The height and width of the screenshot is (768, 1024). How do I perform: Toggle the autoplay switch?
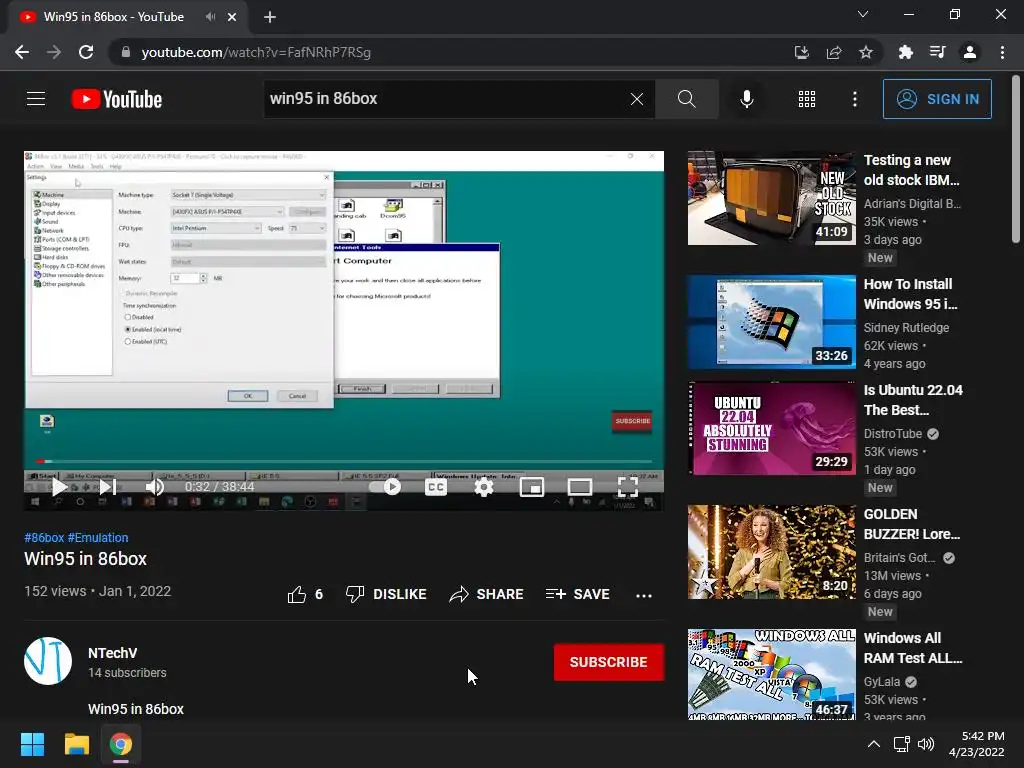(x=385, y=487)
